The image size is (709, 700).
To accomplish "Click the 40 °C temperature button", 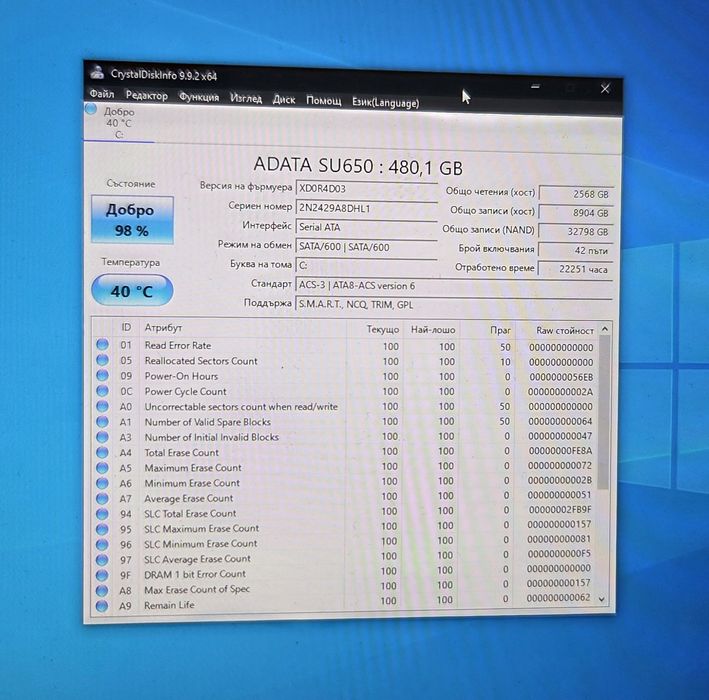I will (x=132, y=291).
